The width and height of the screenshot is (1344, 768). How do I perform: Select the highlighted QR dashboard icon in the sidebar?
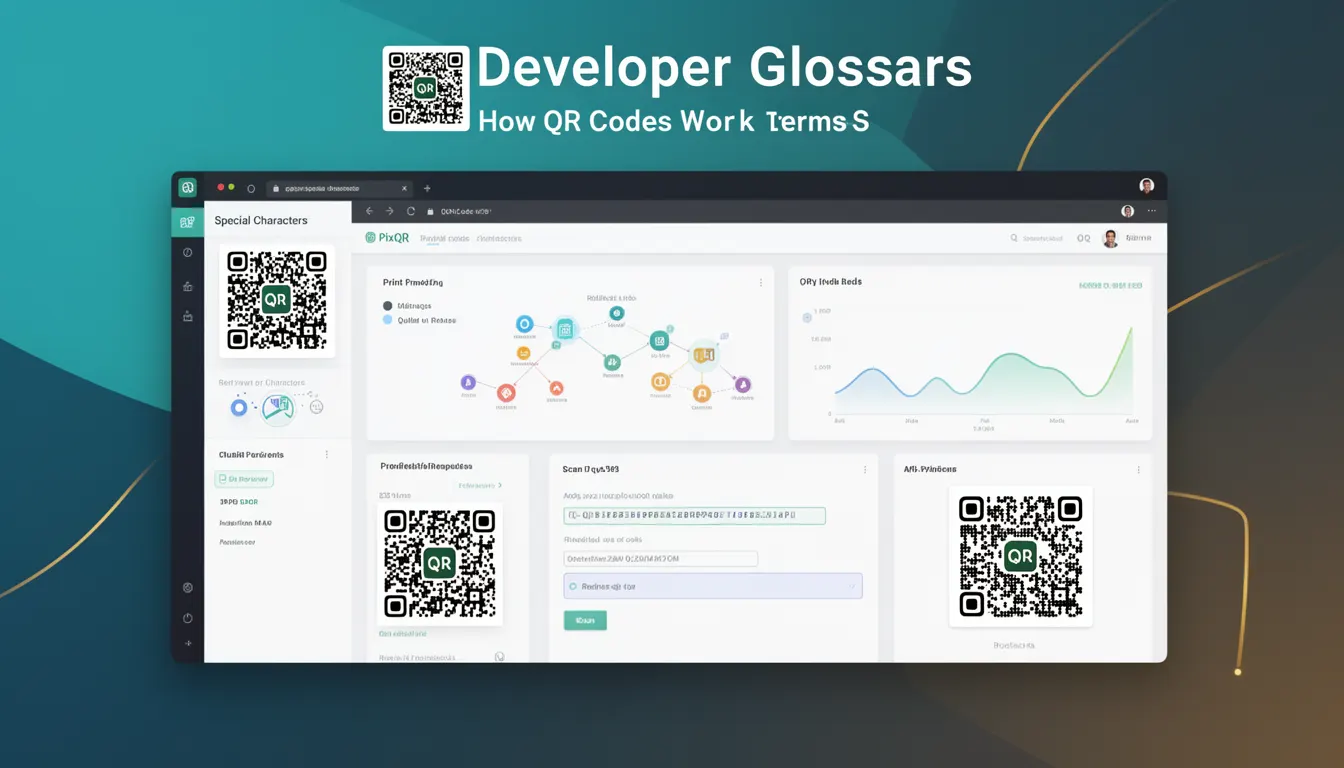[x=187, y=222]
